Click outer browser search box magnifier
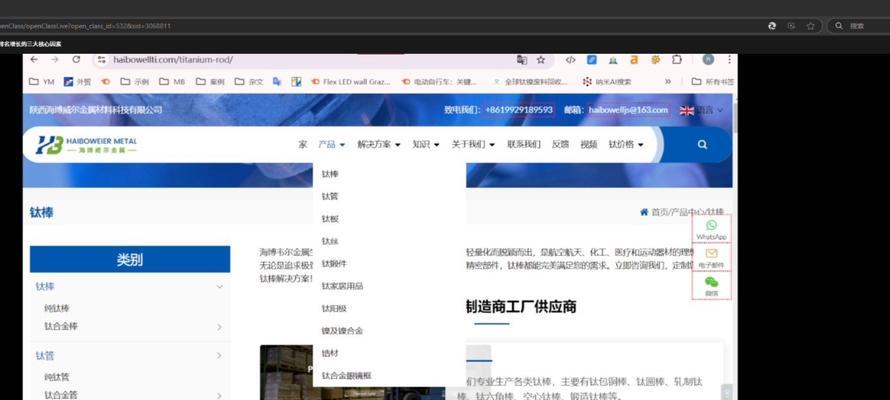Screen dimensions: 890x400 pos(839,26)
